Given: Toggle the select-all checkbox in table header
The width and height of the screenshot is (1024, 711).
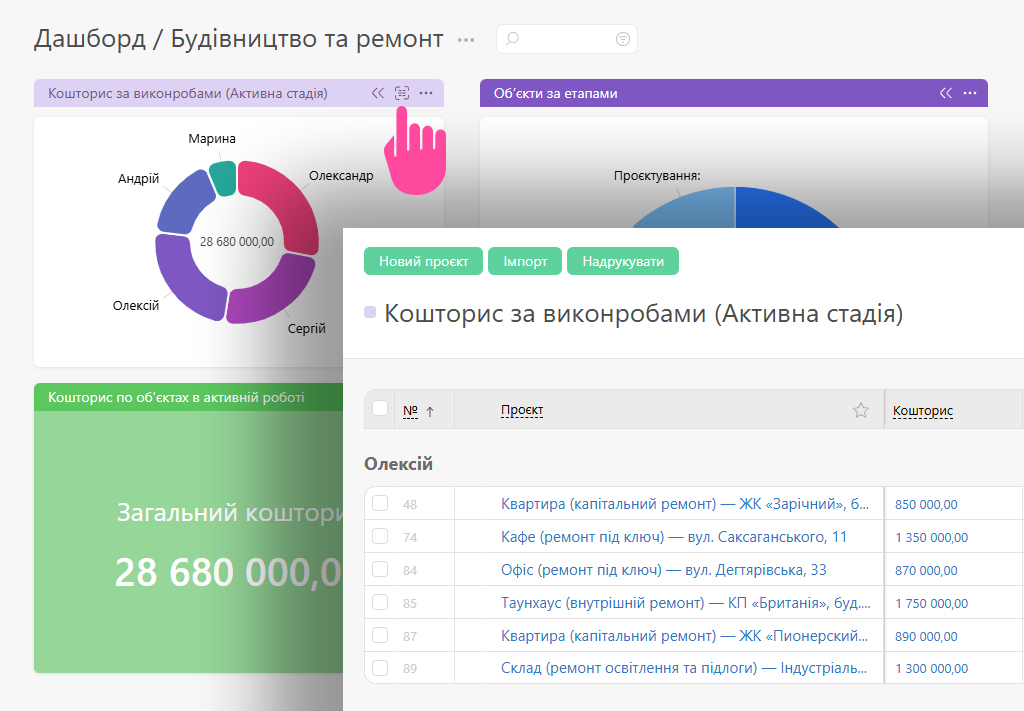Looking at the screenshot, I should click(x=379, y=409).
